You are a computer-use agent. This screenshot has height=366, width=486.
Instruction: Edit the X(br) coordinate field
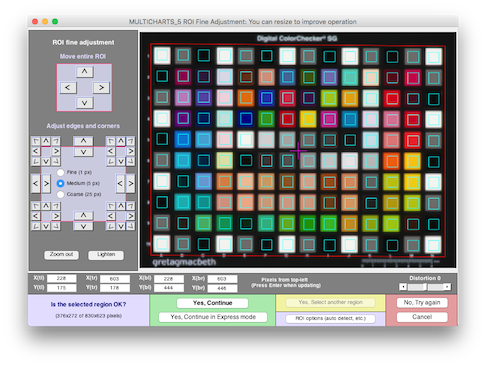222,279
